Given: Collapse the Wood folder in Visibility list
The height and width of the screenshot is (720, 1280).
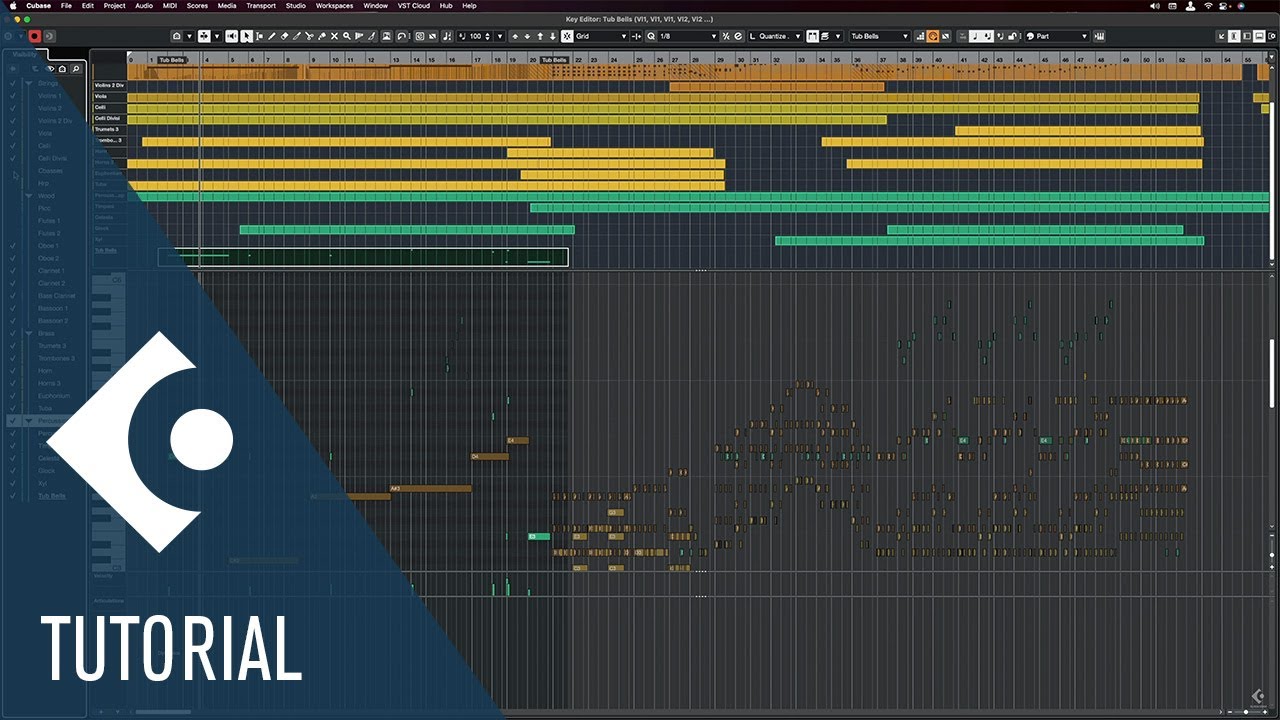Looking at the screenshot, I should pyautogui.click(x=29, y=196).
